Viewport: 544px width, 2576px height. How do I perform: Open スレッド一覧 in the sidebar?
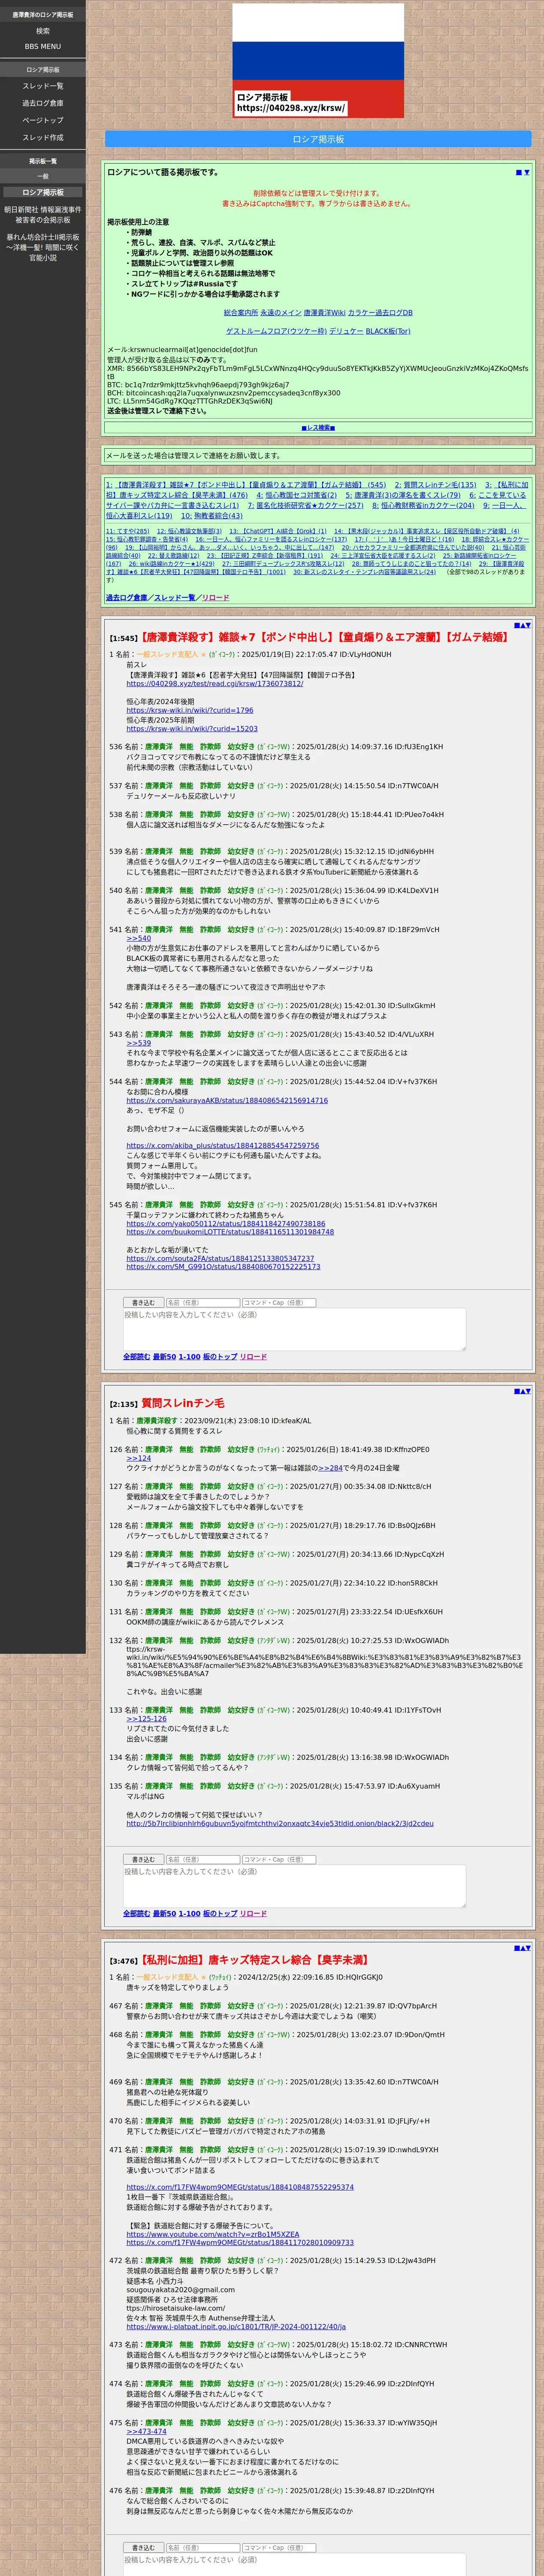(x=43, y=86)
